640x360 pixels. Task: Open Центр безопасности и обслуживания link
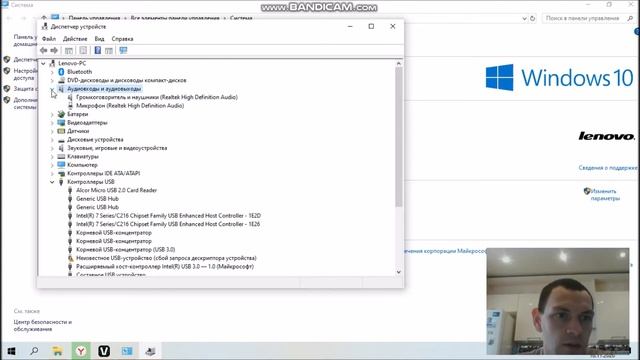click(43, 325)
